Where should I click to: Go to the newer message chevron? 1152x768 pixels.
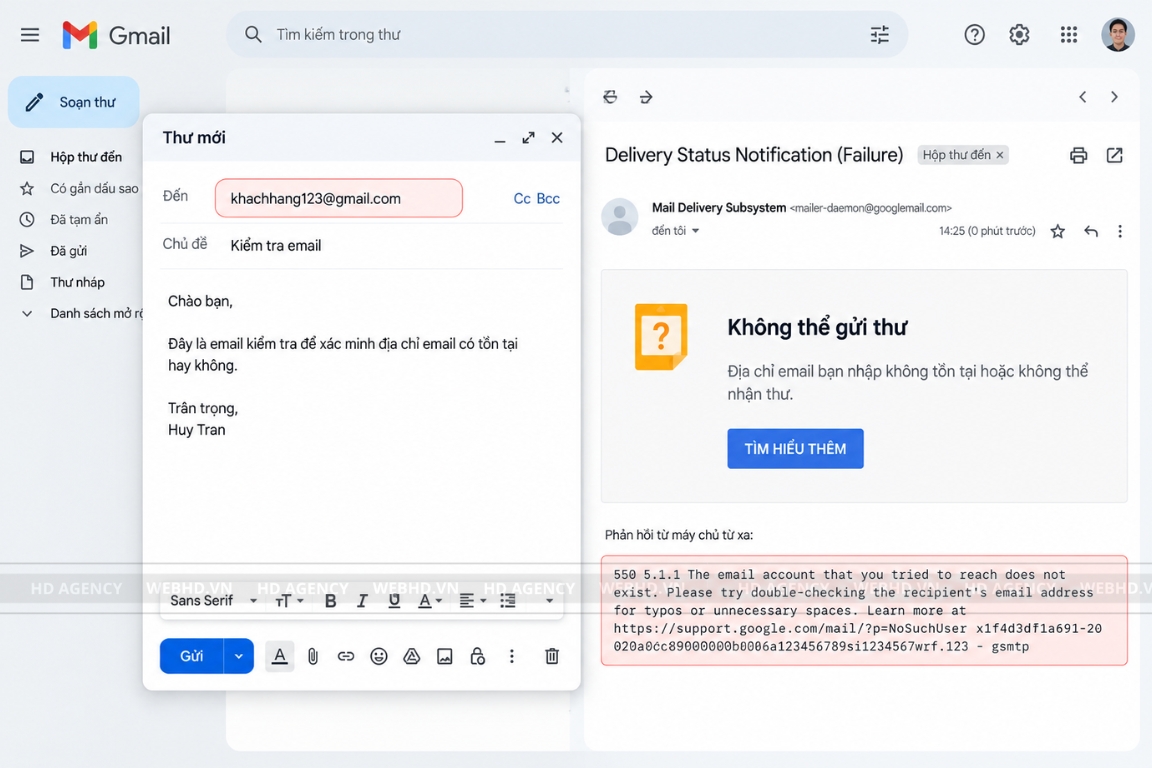(x=1082, y=97)
